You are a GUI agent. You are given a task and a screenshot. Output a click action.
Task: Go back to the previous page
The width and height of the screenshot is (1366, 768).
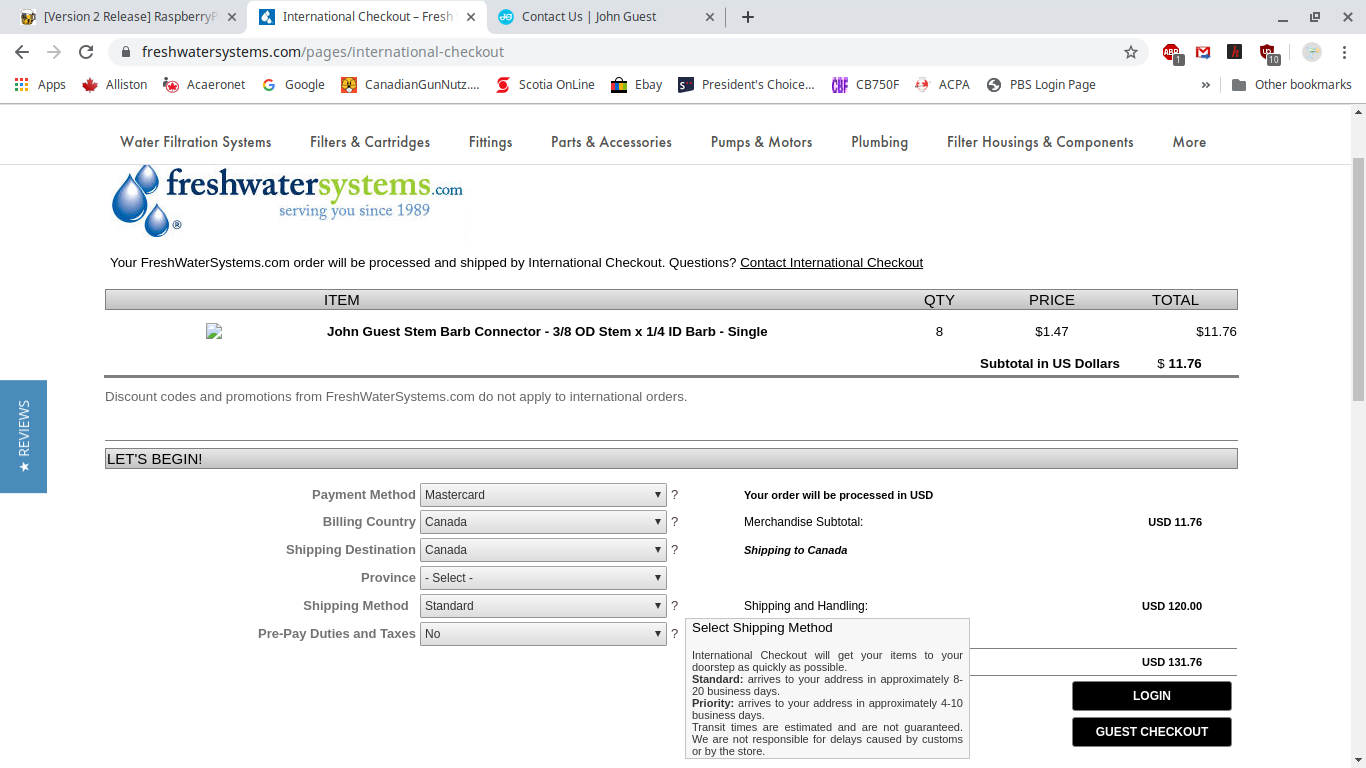[22, 52]
